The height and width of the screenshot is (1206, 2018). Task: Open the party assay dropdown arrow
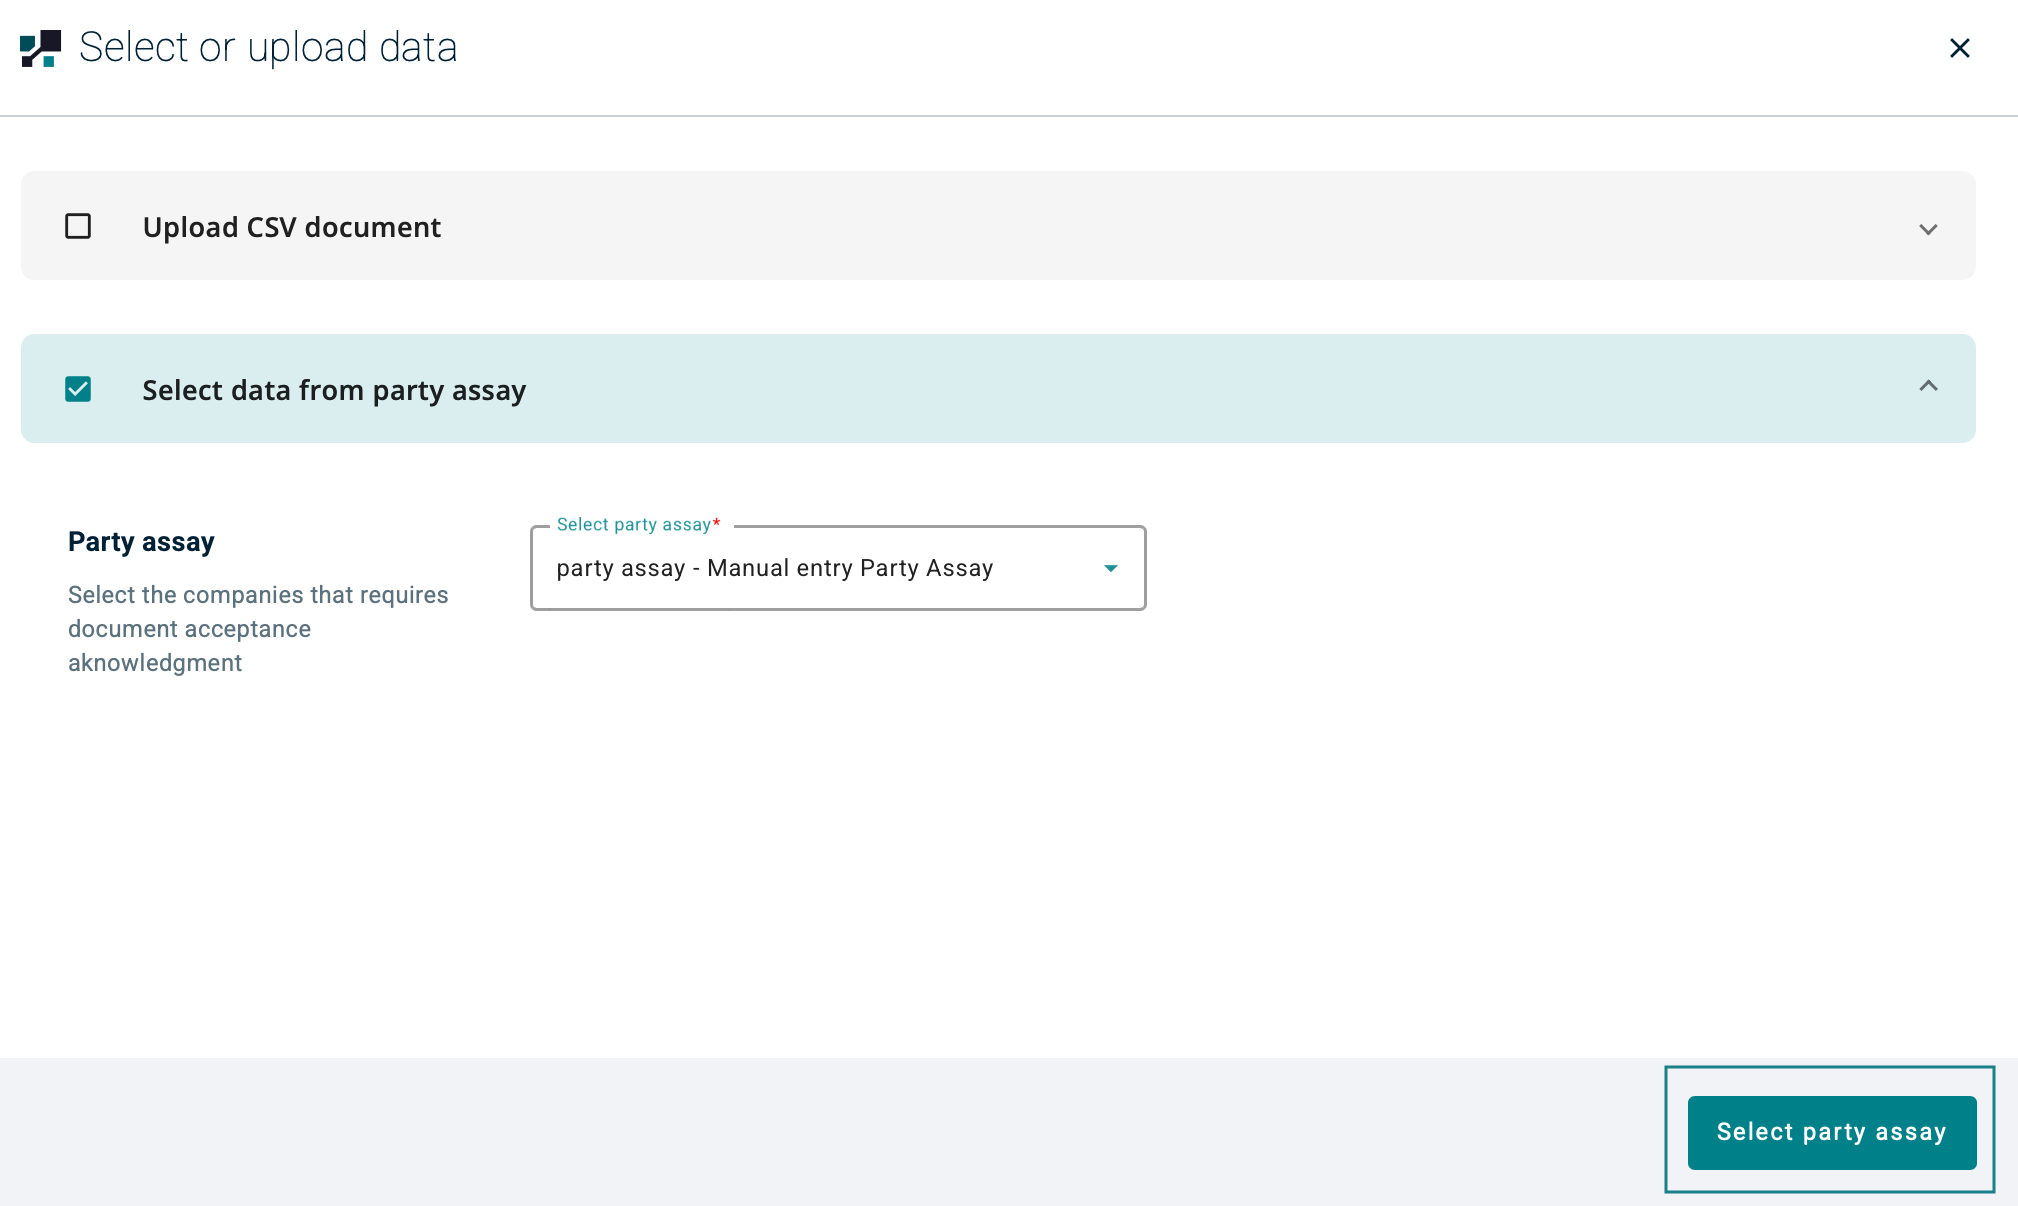tap(1110, 568)
